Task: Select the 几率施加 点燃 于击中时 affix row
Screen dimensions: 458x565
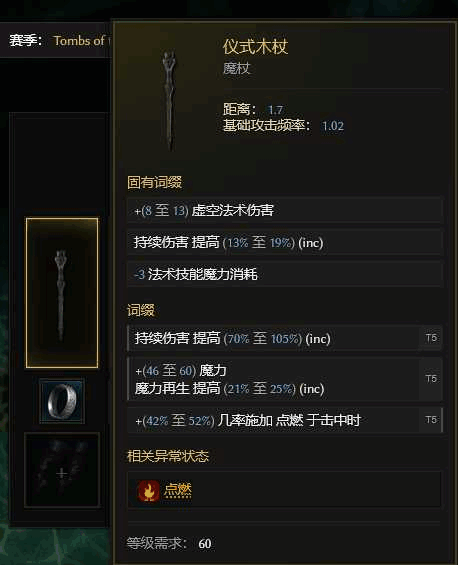Action: pyautogui.click(x=285, y=420)
